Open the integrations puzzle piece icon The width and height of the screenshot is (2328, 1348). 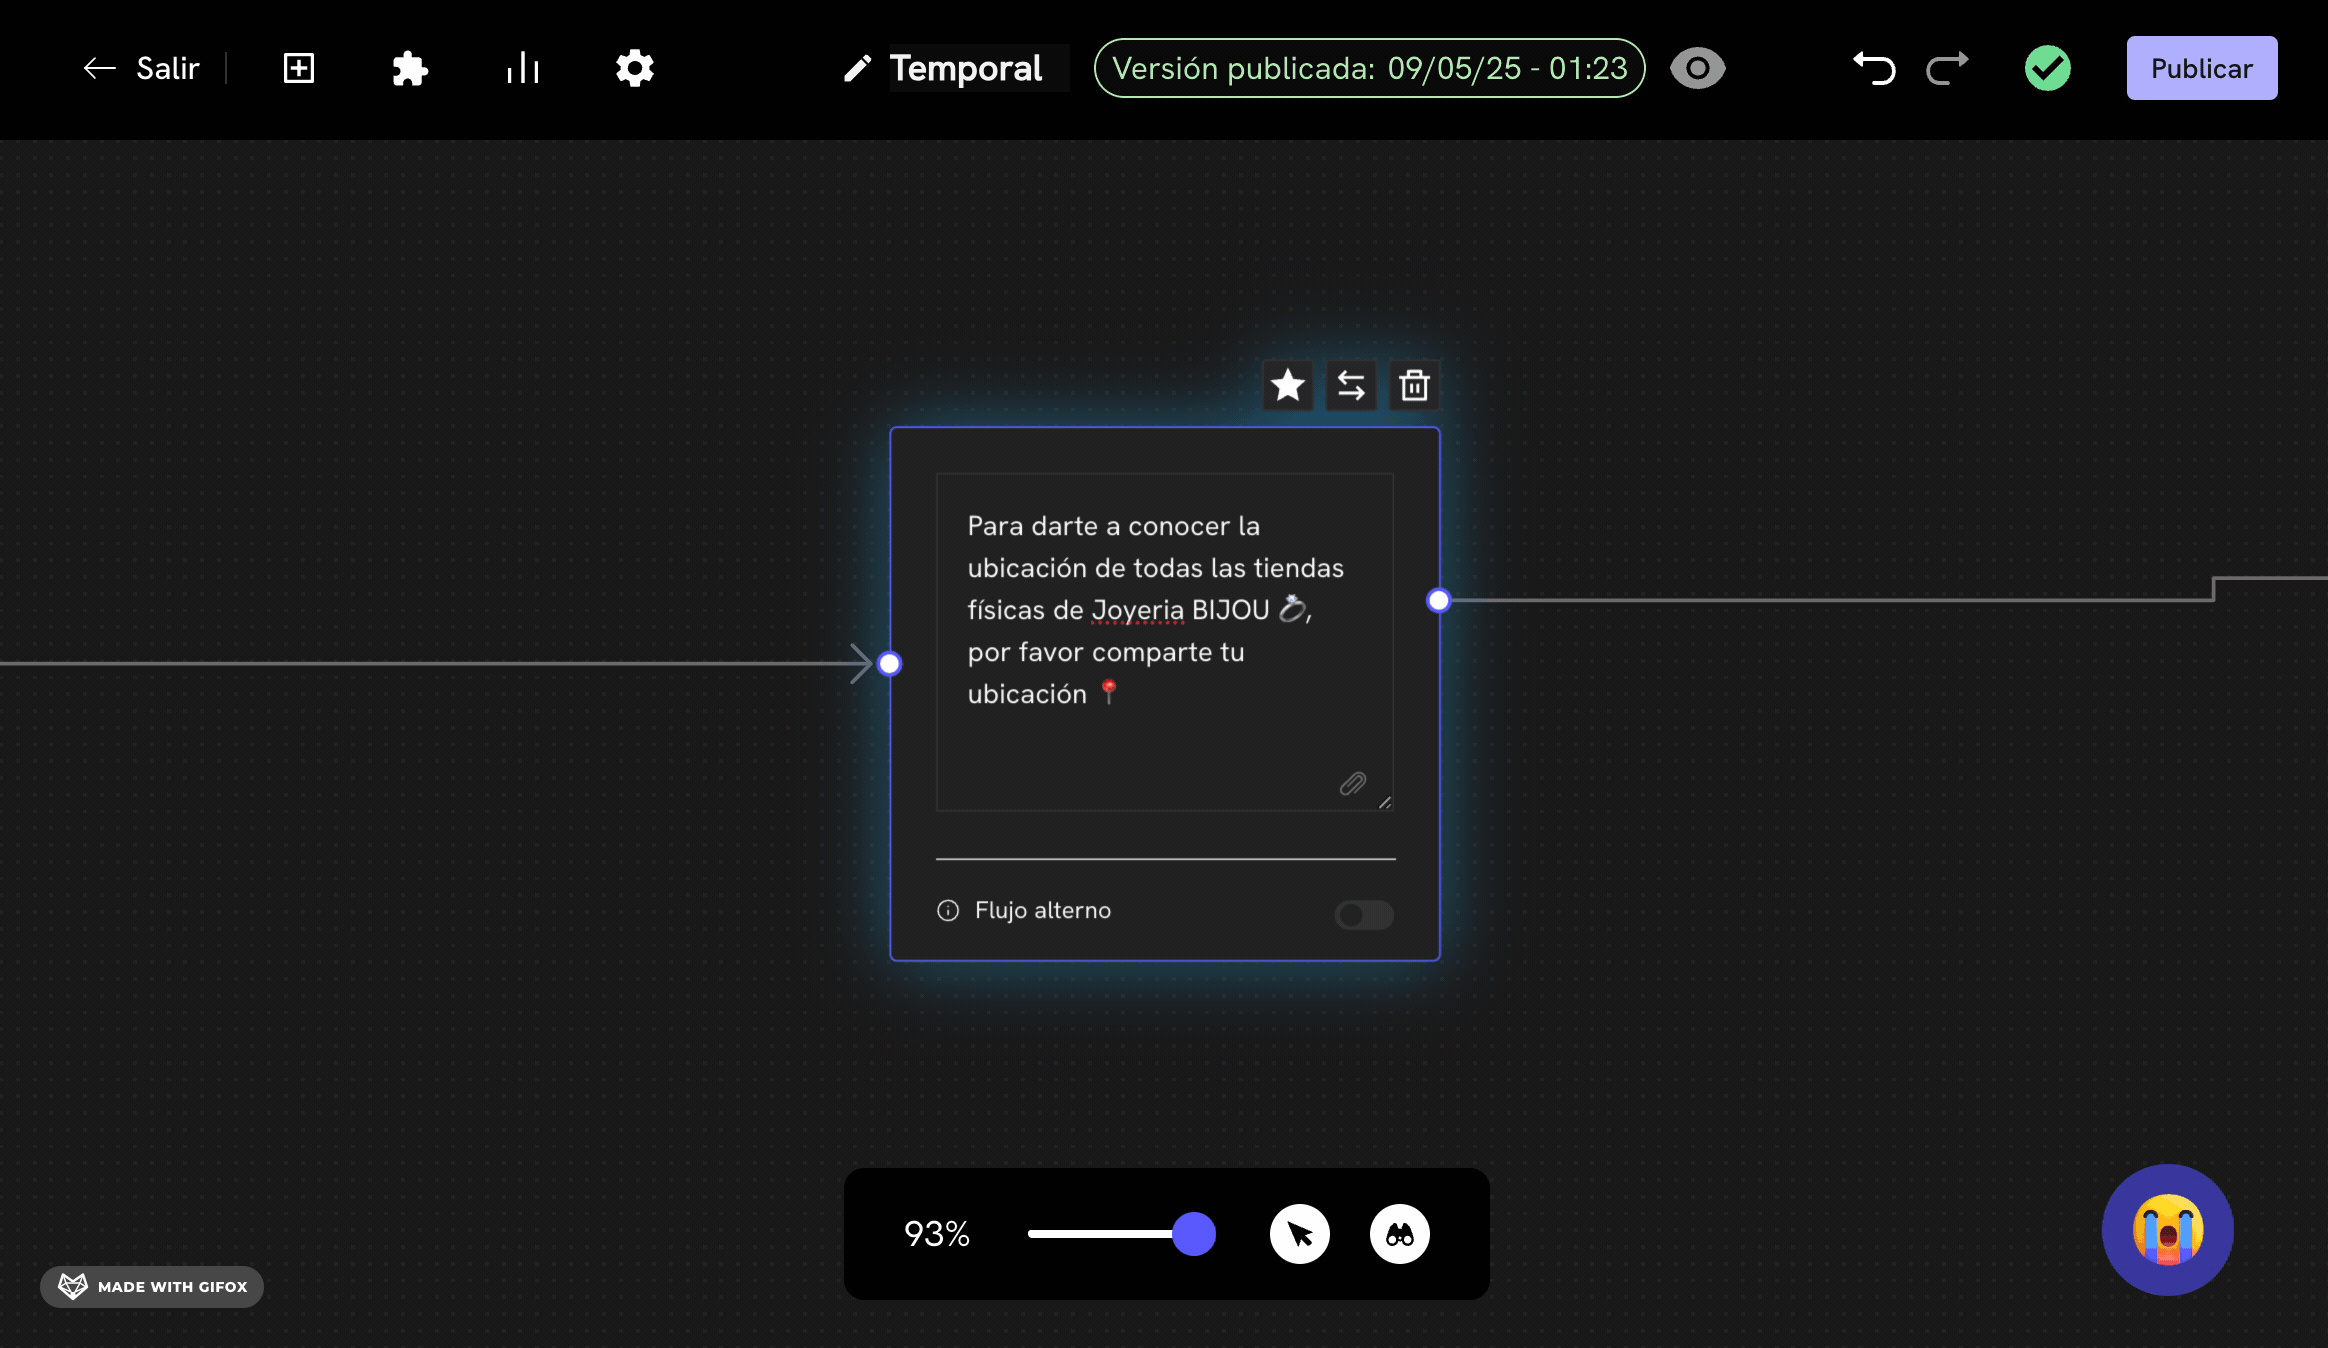410,68
